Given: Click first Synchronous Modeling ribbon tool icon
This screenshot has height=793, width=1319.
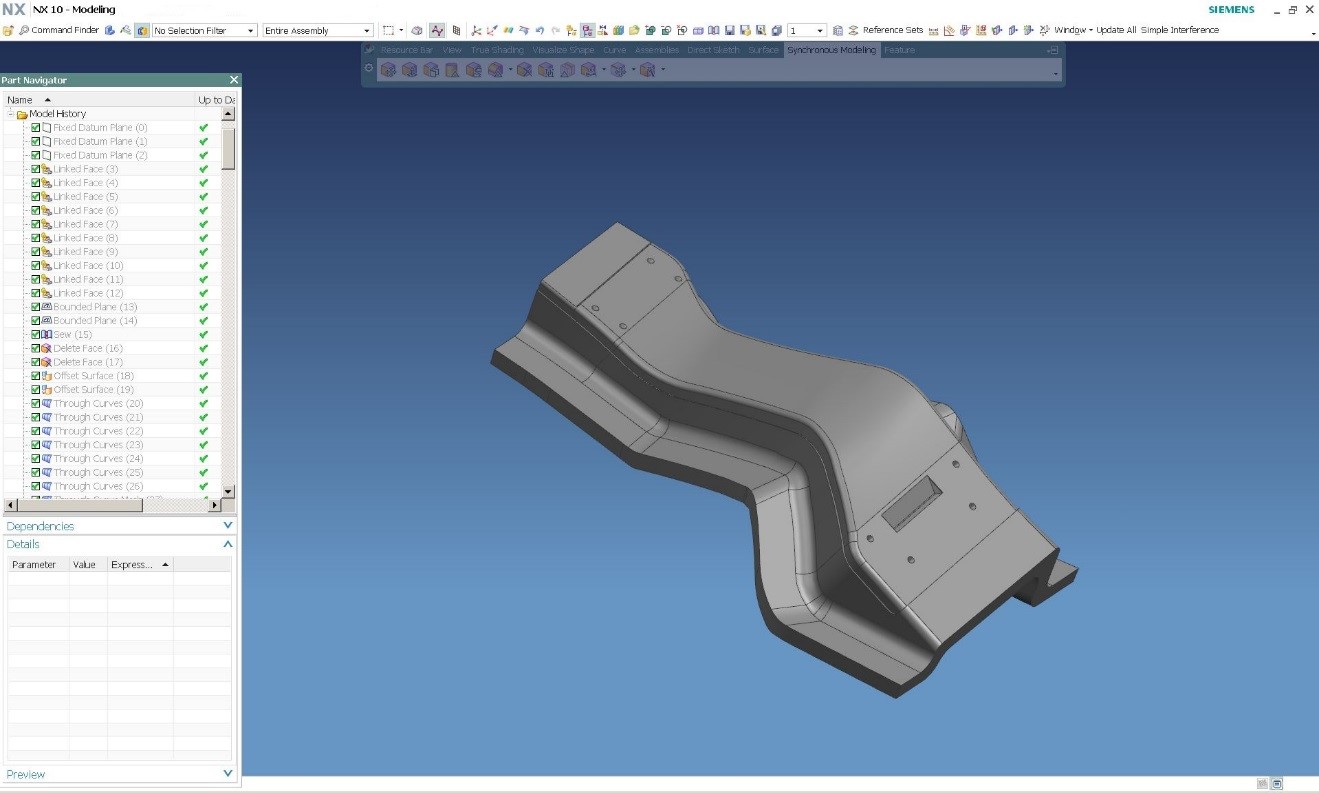Looking at the screenshot, I should coord(387,70).
